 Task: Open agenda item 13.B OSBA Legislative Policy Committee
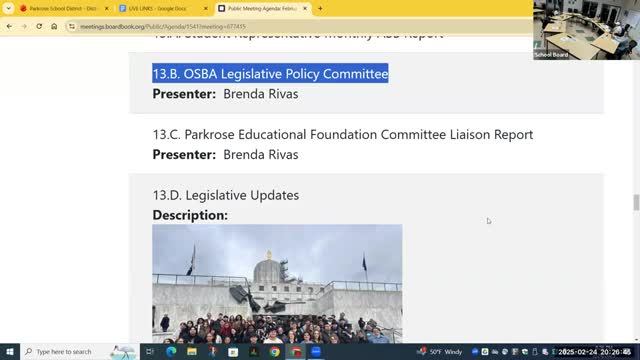coord(270,73)
